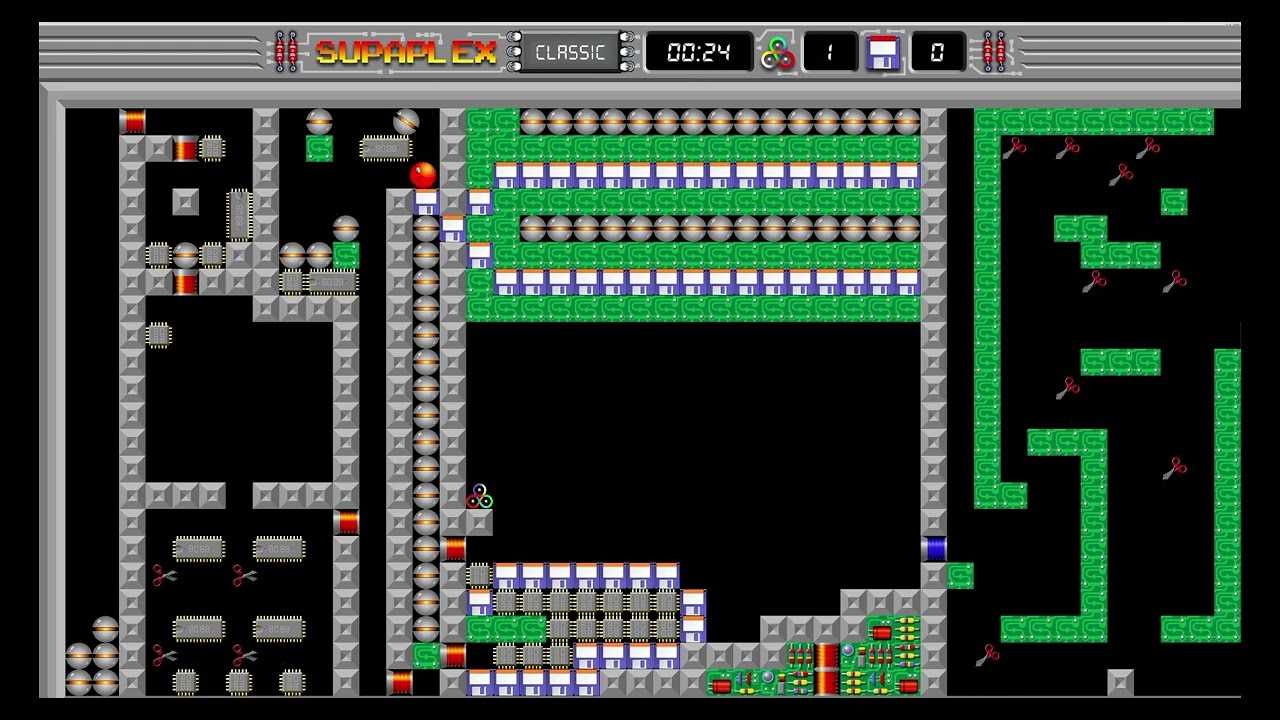This screenshot has height=720, width=1280.
Task: Click the vertical RAM chip in upper-left chamber
Action: (x=239, y=215)
